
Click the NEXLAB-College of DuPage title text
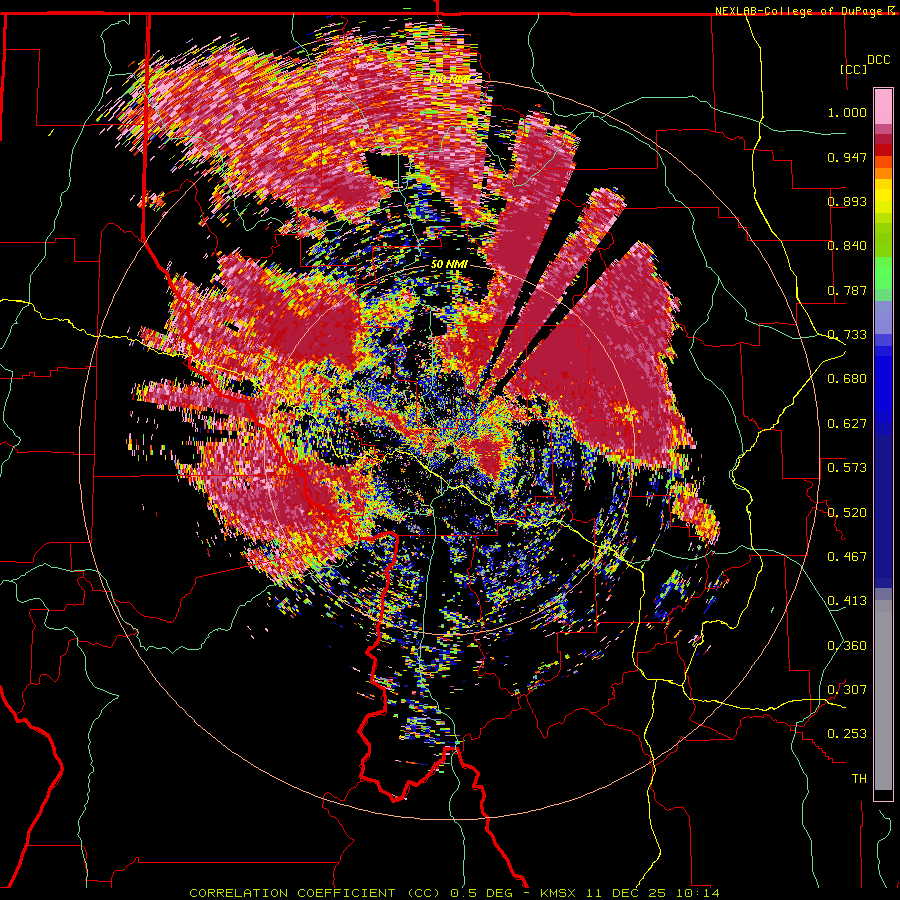[x=800, y=11]
